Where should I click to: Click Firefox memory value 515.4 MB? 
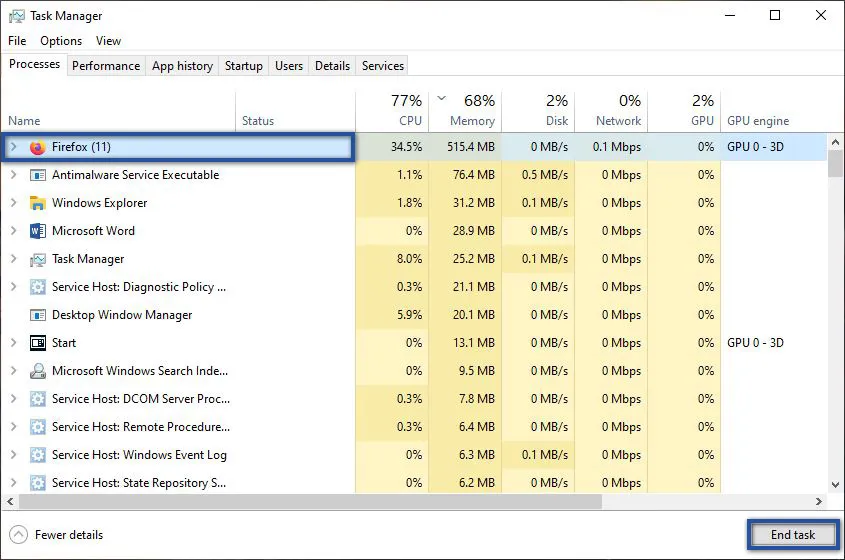pos(470,147)
